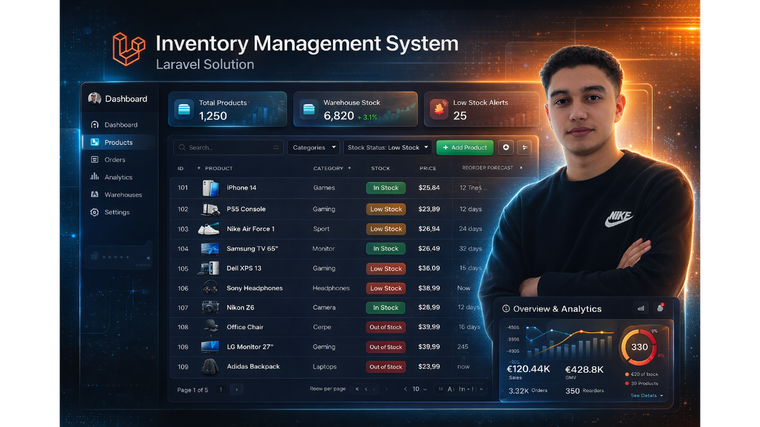
Task: Open the Categories dropdown
Action: coord(314,147)
